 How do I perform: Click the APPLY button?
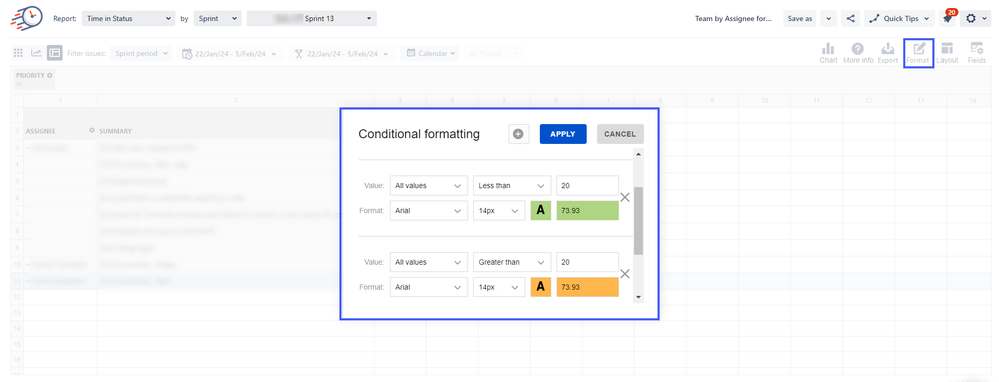563,134
